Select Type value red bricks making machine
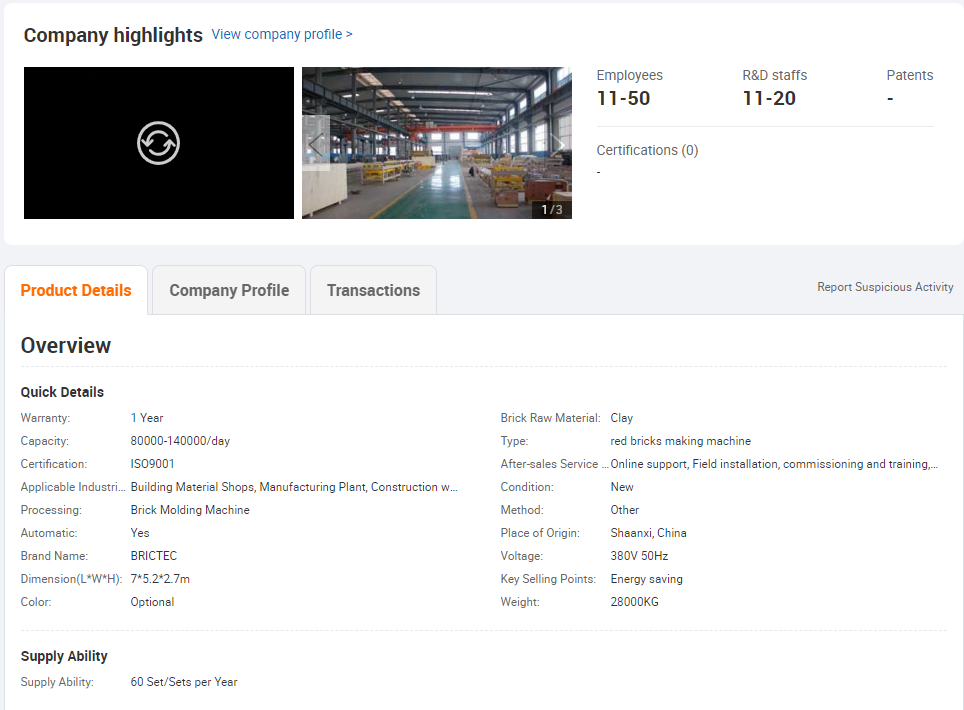This screenshot has height=710, width=964. tap(681, 441)
